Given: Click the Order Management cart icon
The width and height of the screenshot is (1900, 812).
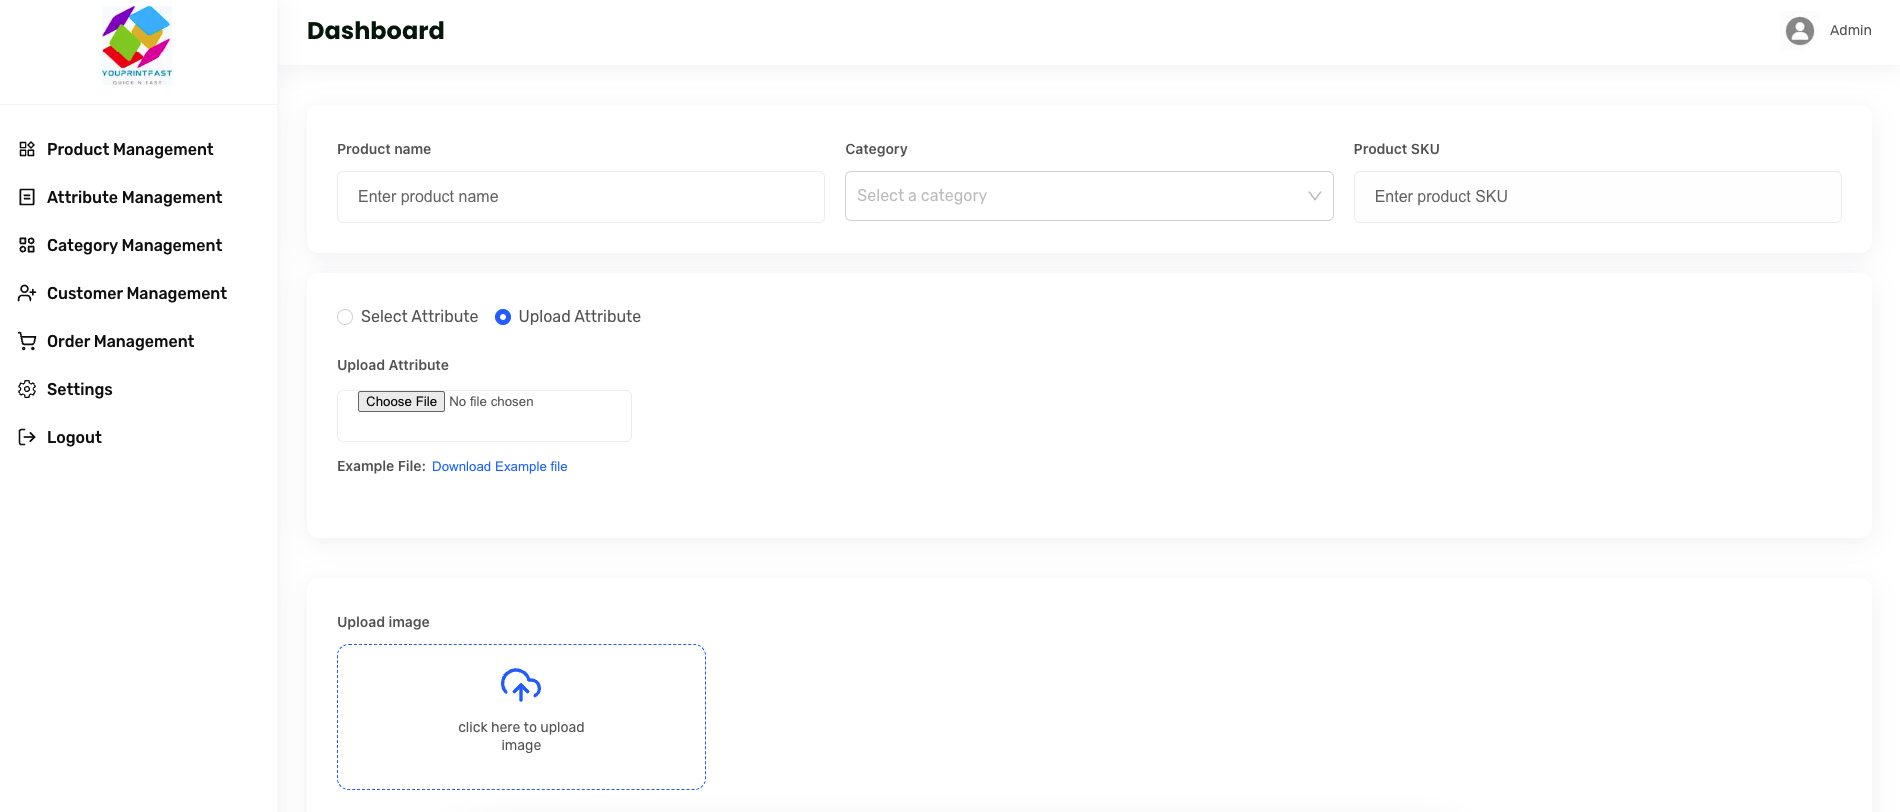Looking at the screenshot, I should [27, 341].
